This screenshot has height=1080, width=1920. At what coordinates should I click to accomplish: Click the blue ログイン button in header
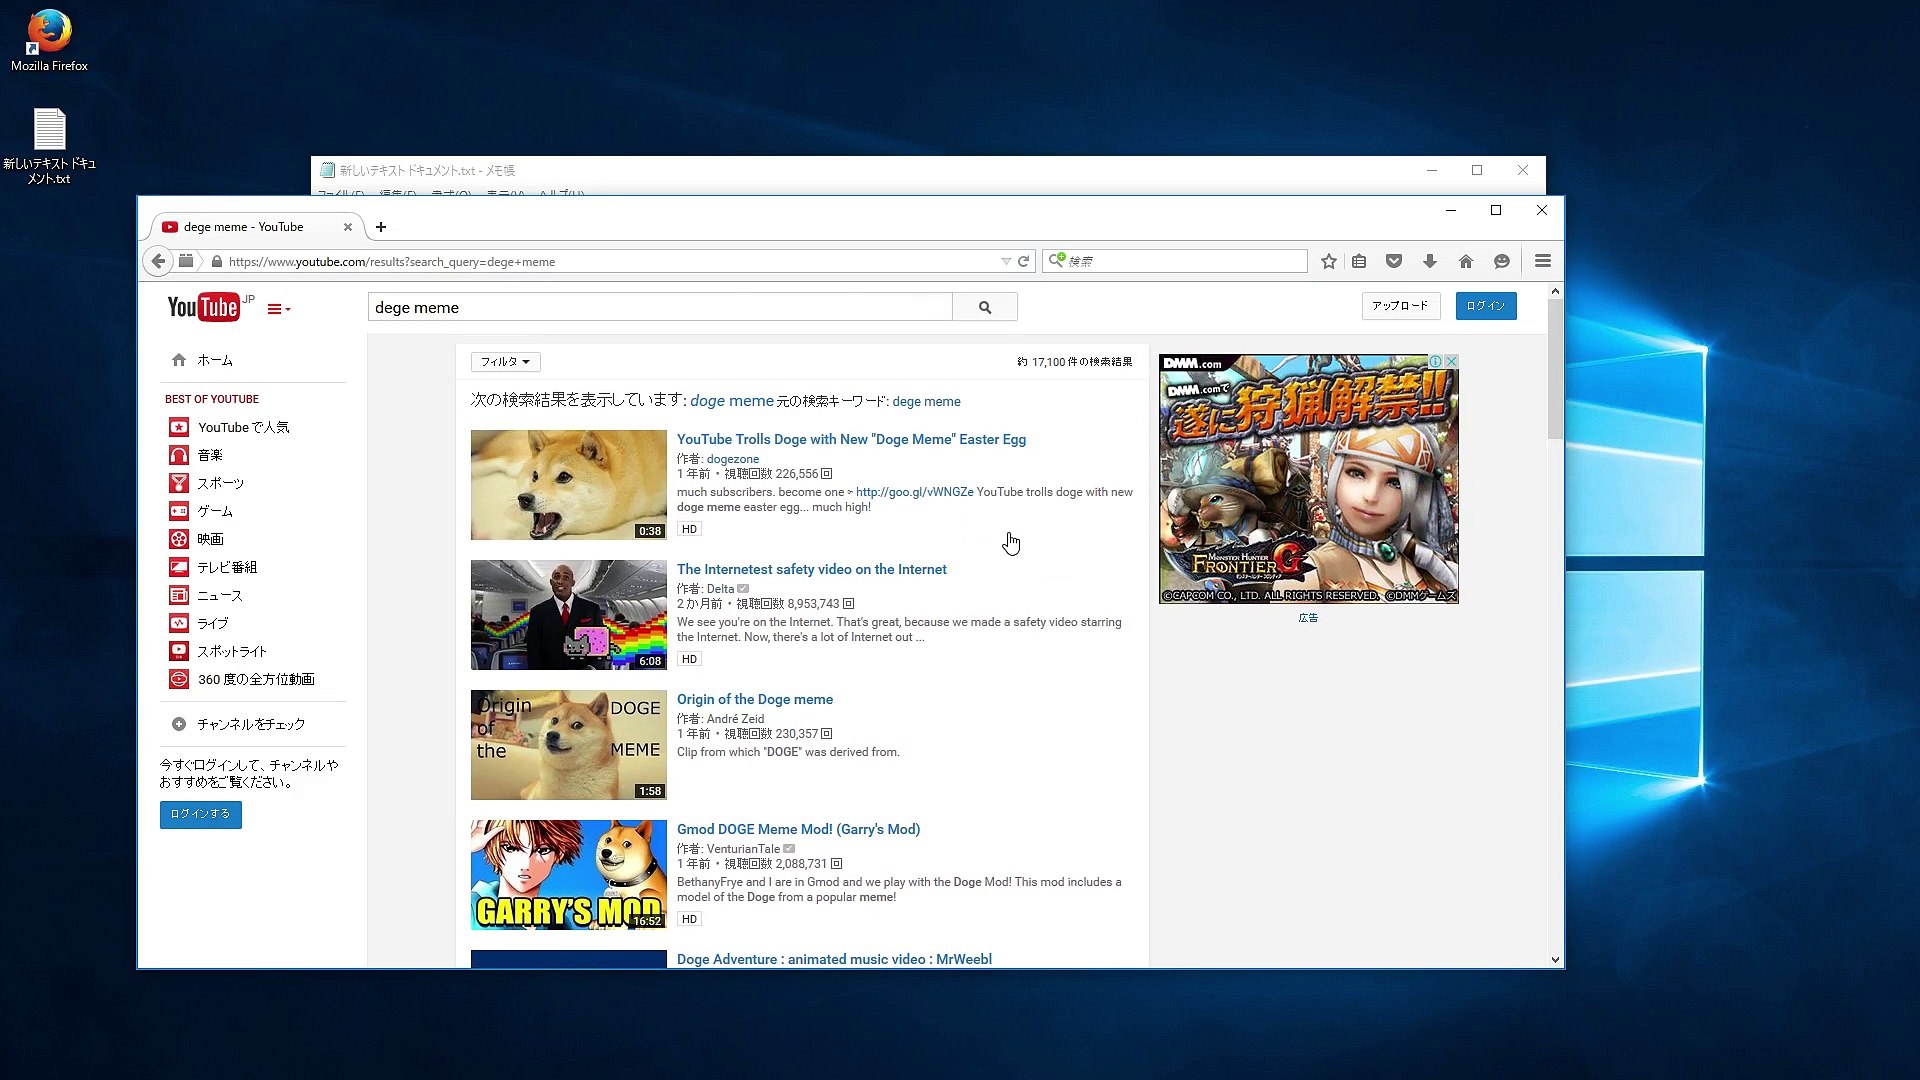click(x=1486, y=306)
